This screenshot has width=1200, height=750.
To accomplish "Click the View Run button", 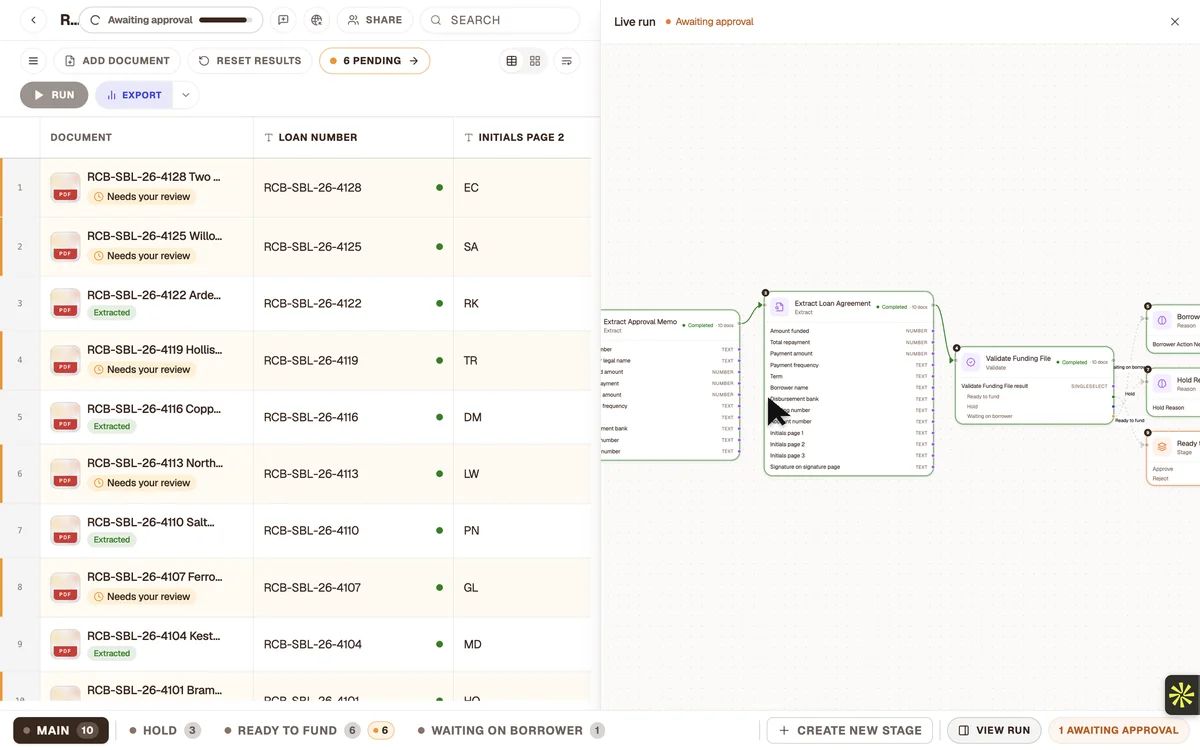I will pos(994,731).
